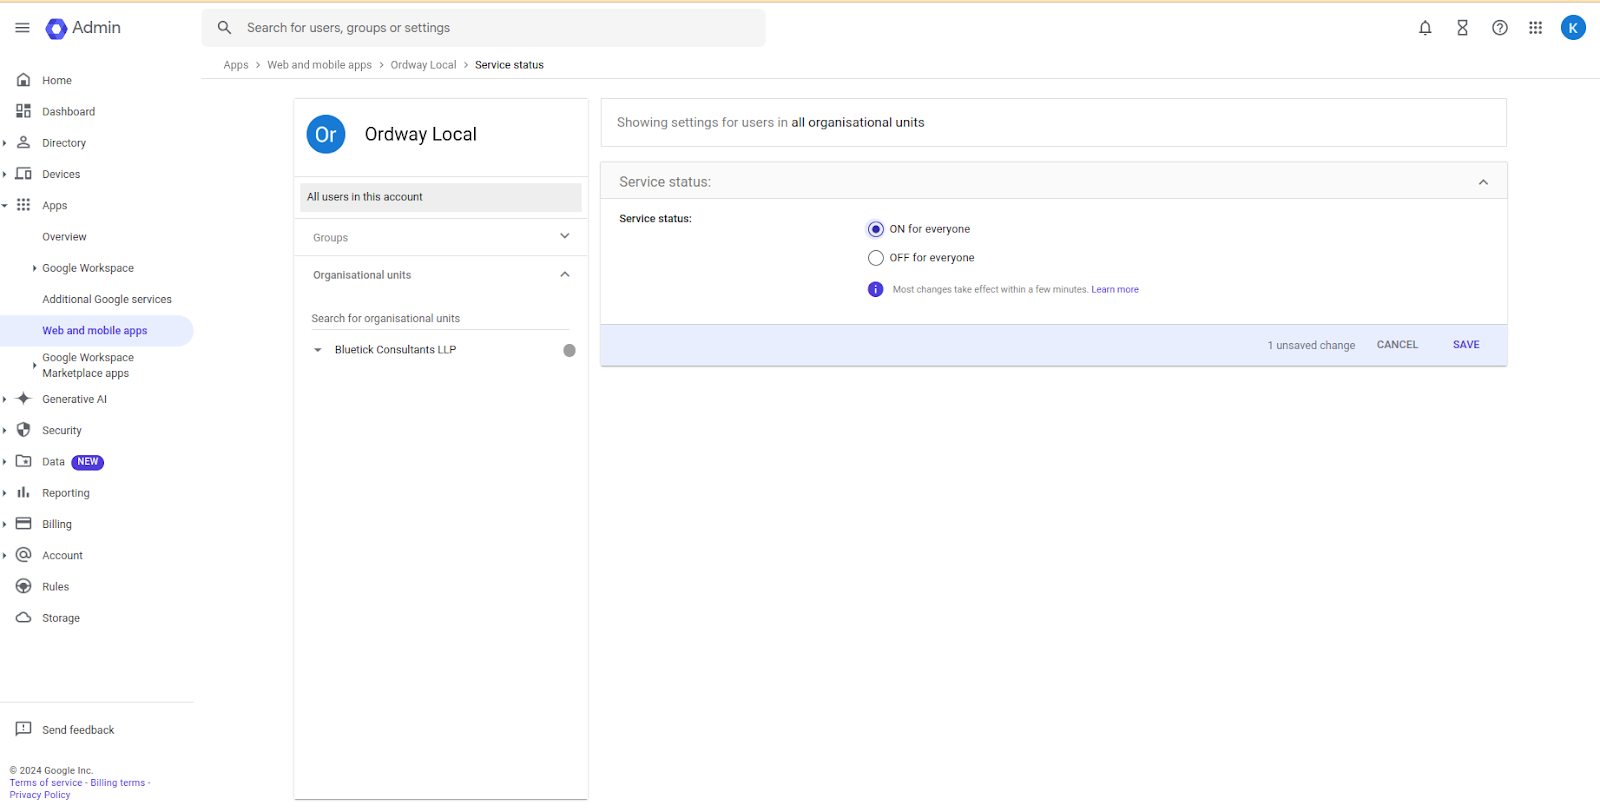The image size is (1600, 812).
Task: Open the help question mark icon
Action: (1500, 28)
